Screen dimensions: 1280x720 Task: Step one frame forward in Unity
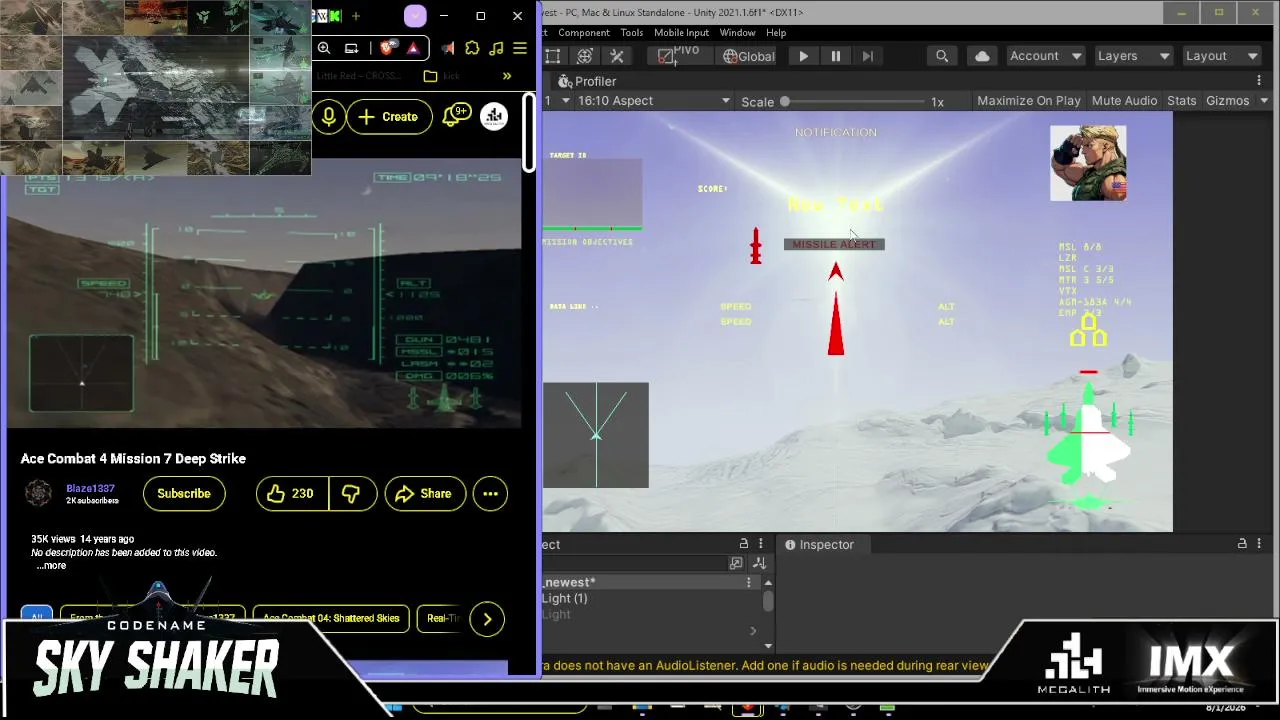coord(868,56)
